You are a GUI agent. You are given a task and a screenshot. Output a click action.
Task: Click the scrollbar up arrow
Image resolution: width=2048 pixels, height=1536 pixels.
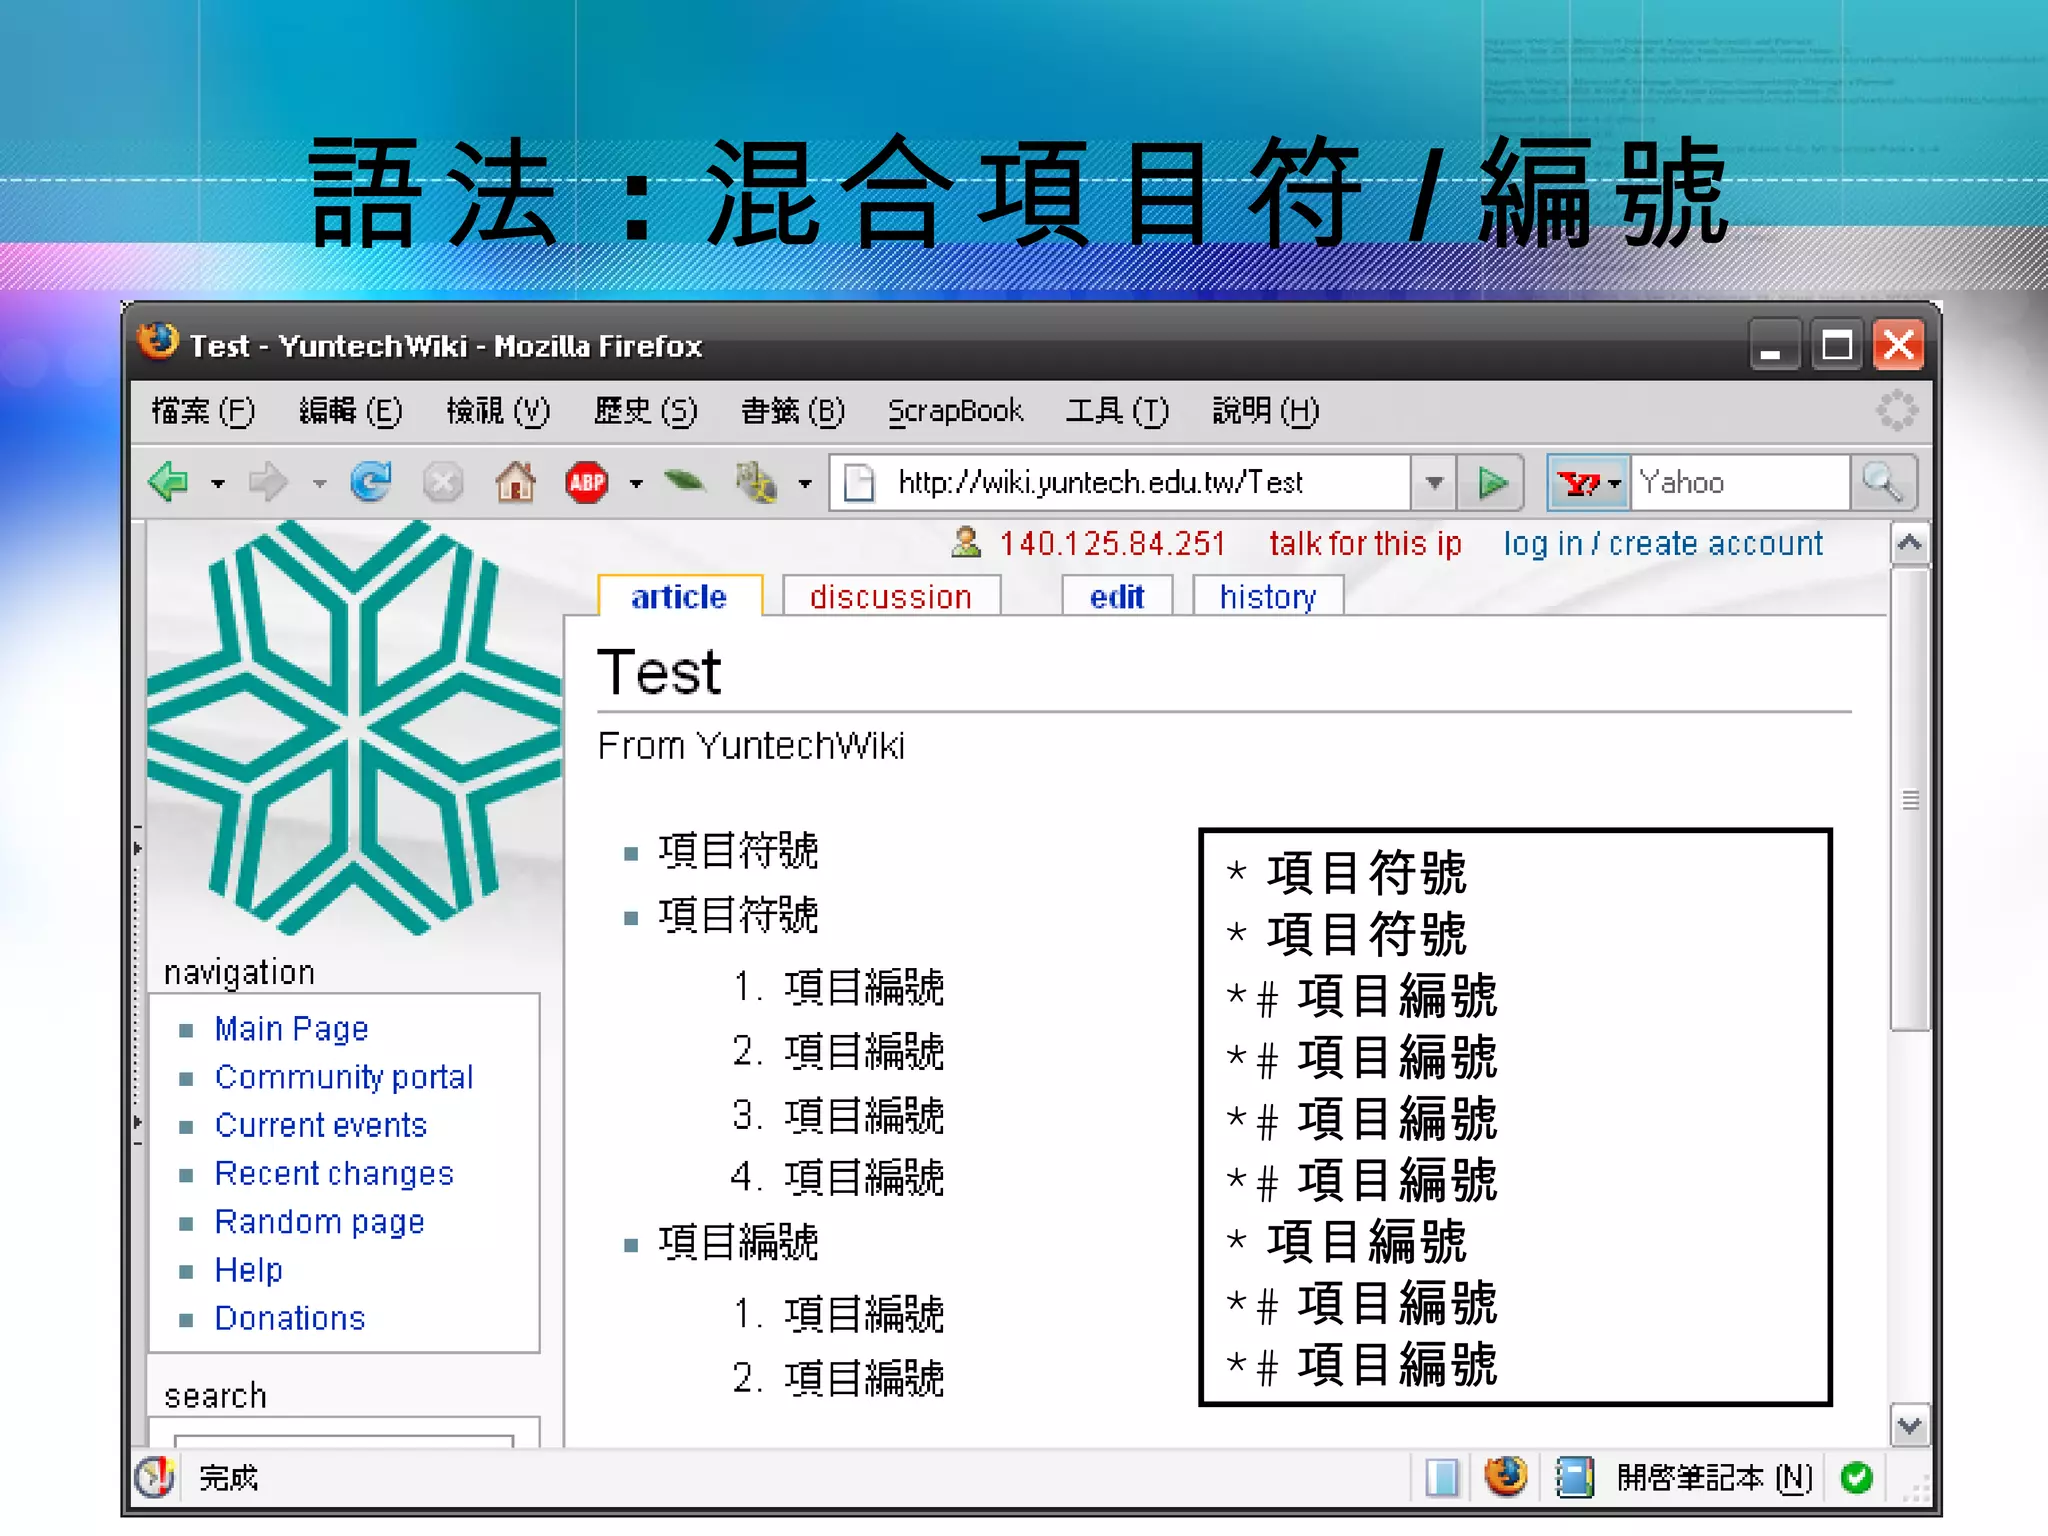click(x=1909, y=543)
